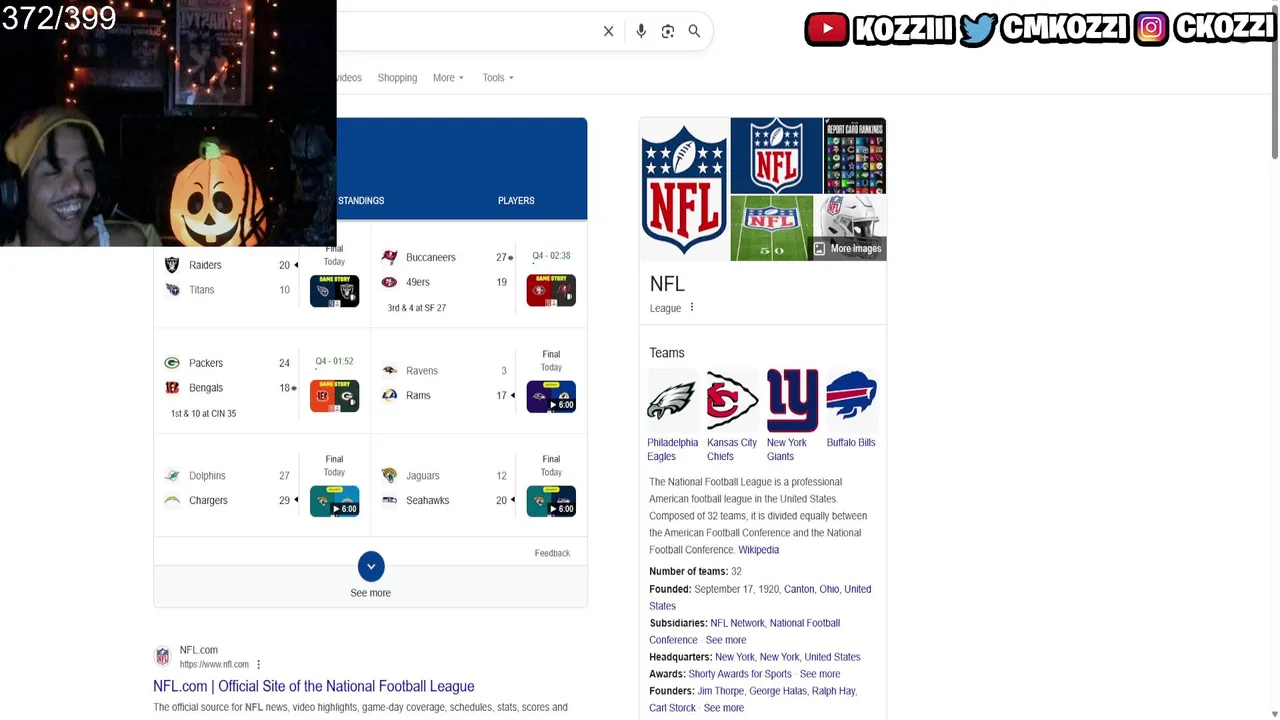This screenshot has height=720, width=1280.
Task: Open the Philadelphia Eagles team logo
Action: click(672, 401)
